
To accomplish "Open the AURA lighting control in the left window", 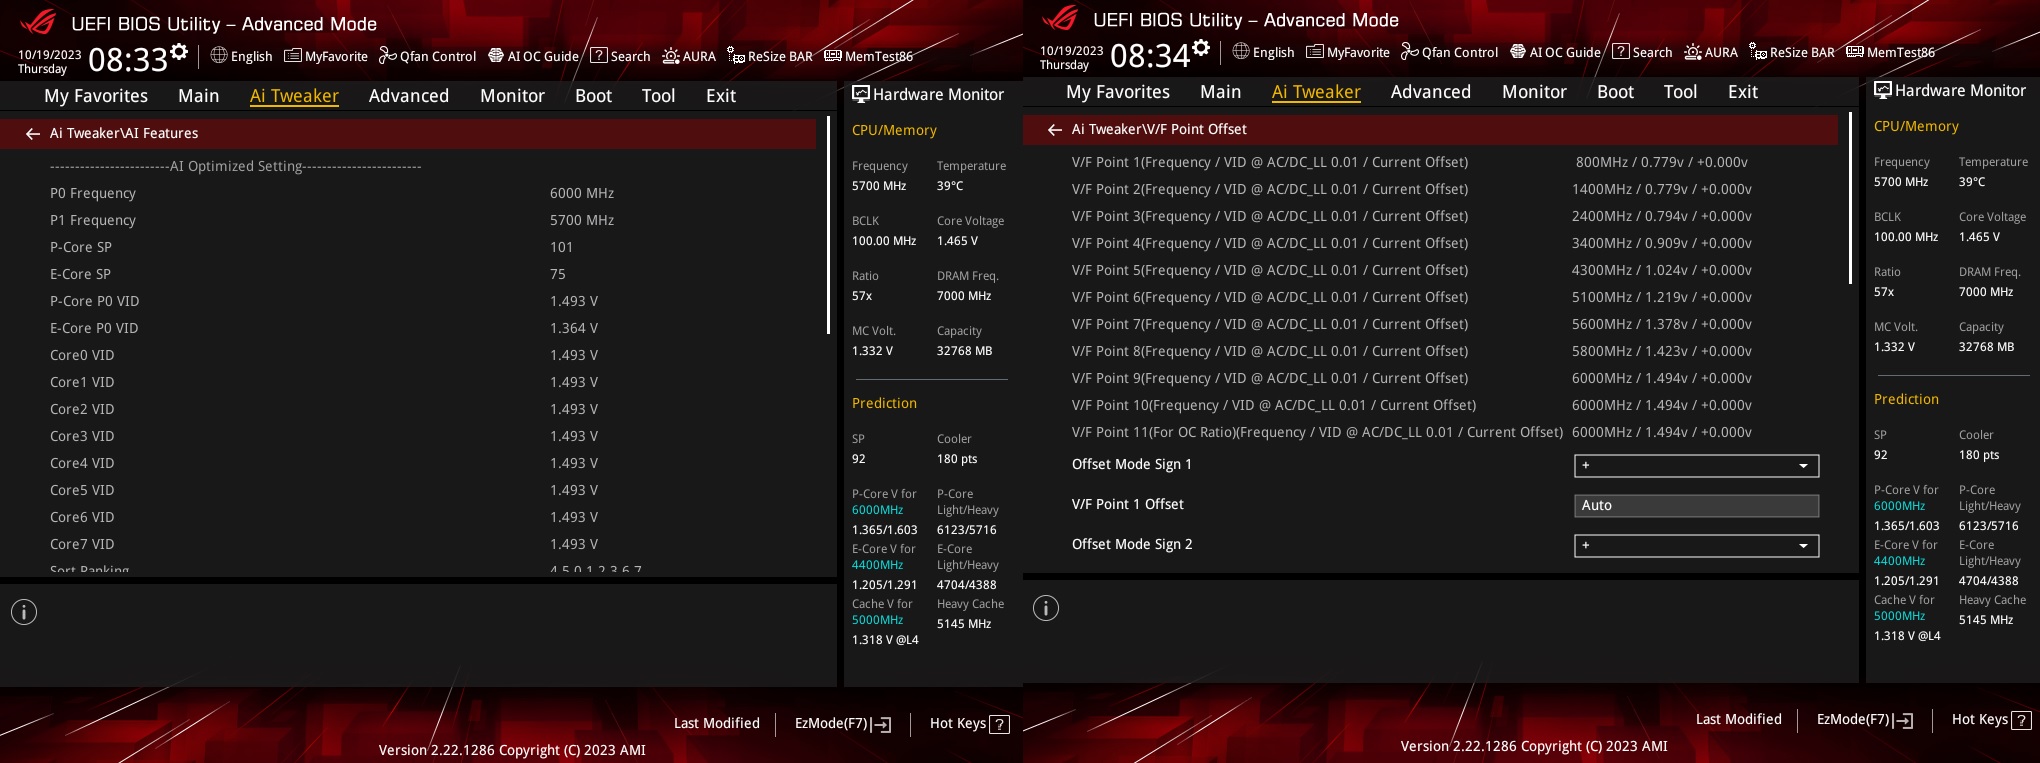I will [689, 56].
